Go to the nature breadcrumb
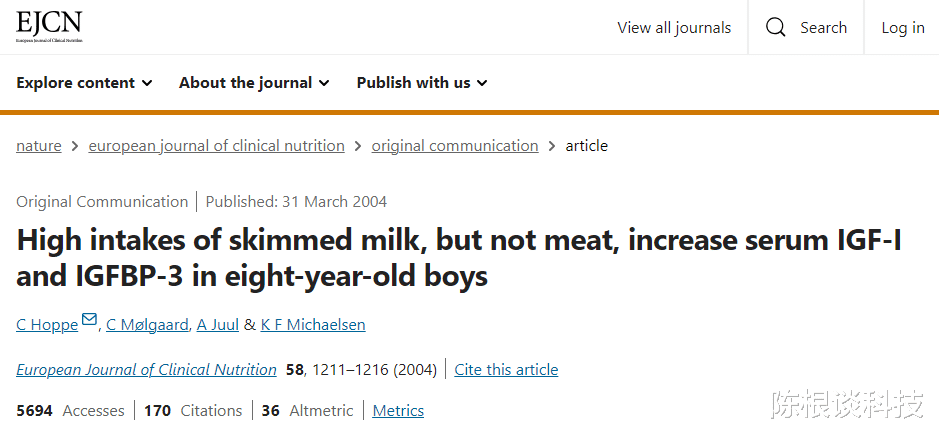Image resolution: width=939 pixels, height=439 pixels. click(x=39, y=146)
